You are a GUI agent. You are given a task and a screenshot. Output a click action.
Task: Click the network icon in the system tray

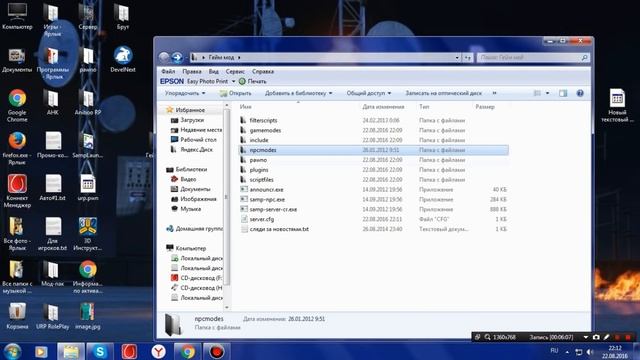[x=578, y=351]
